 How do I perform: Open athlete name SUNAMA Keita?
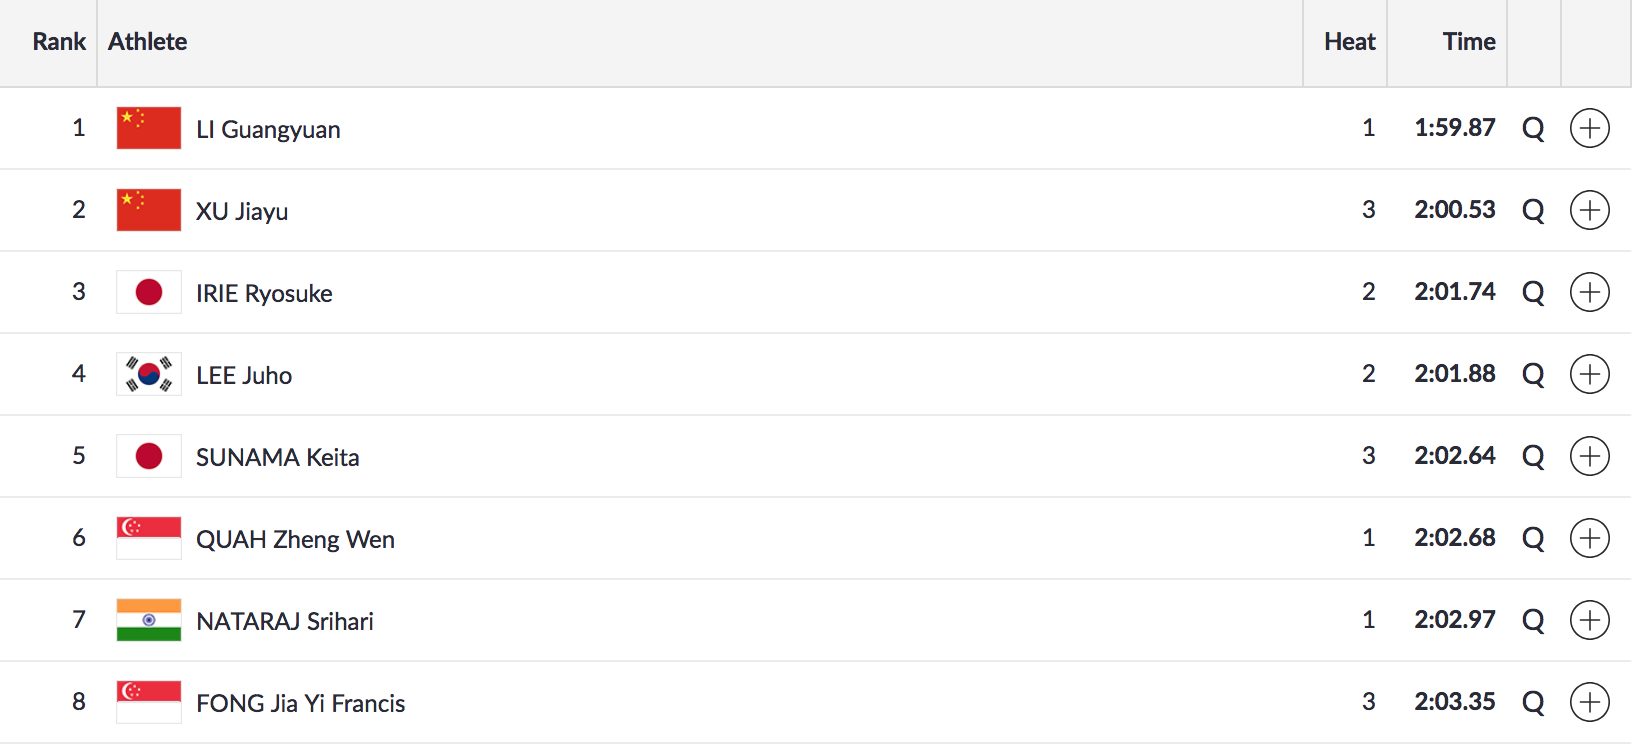[x=277, y=458]
